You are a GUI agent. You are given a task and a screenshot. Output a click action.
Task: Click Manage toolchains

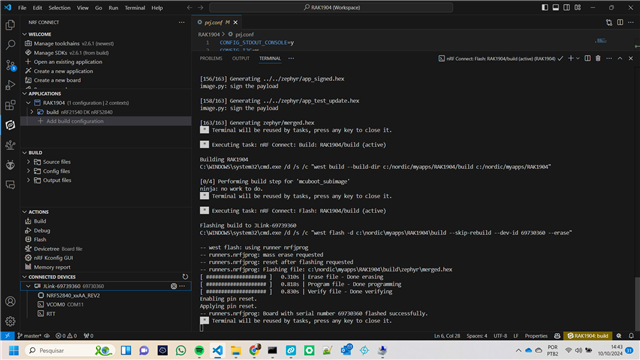click(57, 44)
